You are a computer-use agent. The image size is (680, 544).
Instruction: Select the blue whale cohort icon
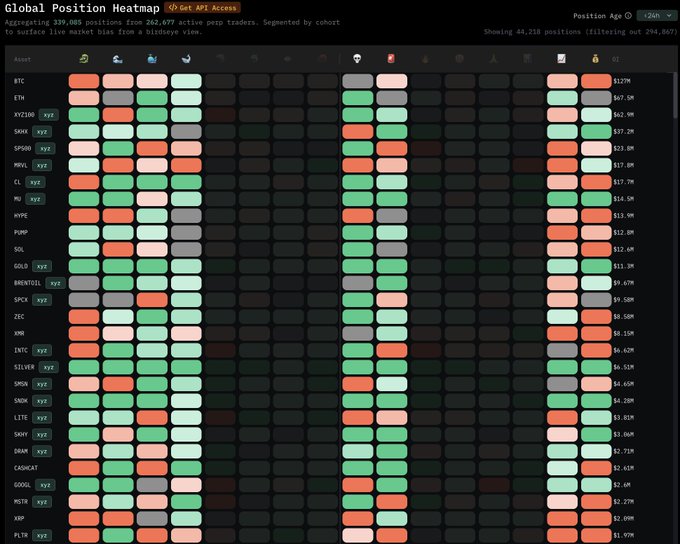152,59
